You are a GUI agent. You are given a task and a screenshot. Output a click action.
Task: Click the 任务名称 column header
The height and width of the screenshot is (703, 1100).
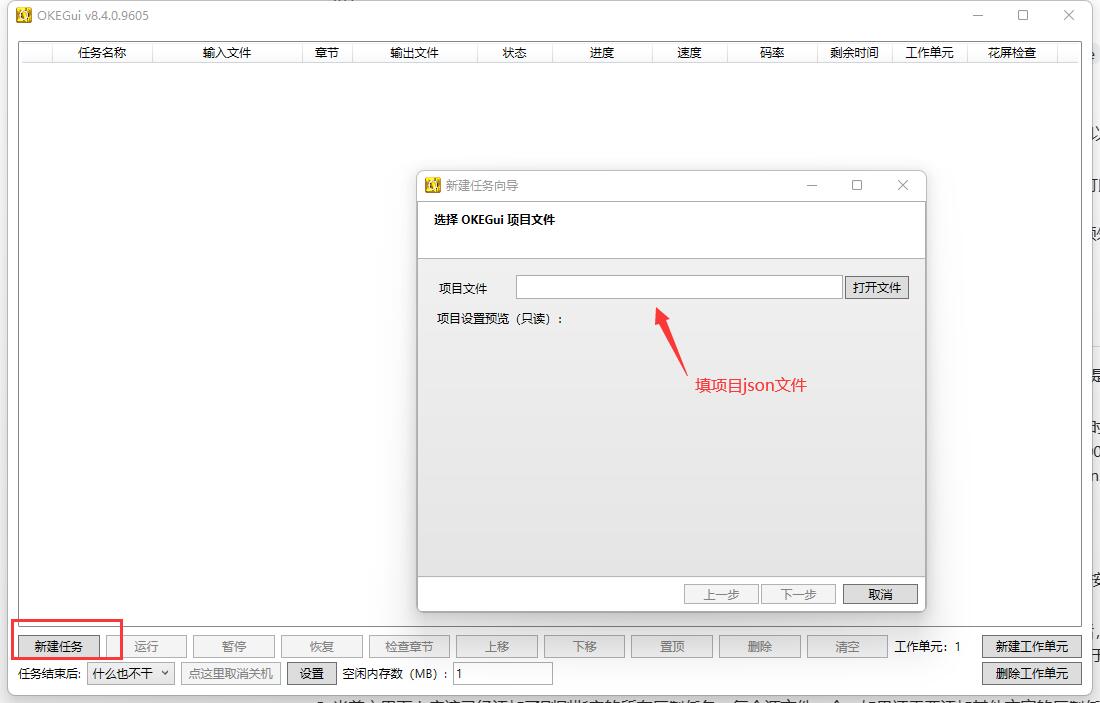pyautogui.click(x=102, y=53)
